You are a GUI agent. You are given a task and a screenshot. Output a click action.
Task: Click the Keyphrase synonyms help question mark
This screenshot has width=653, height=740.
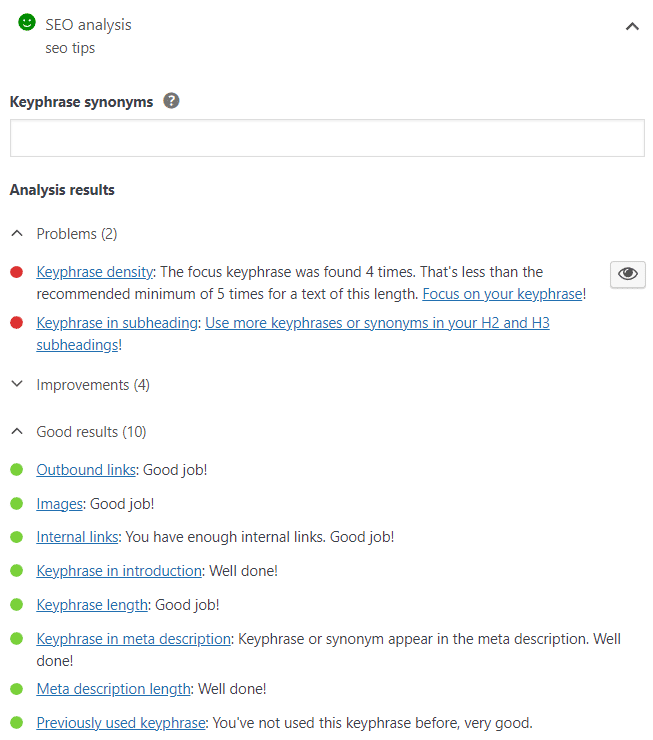coord(171,101)
